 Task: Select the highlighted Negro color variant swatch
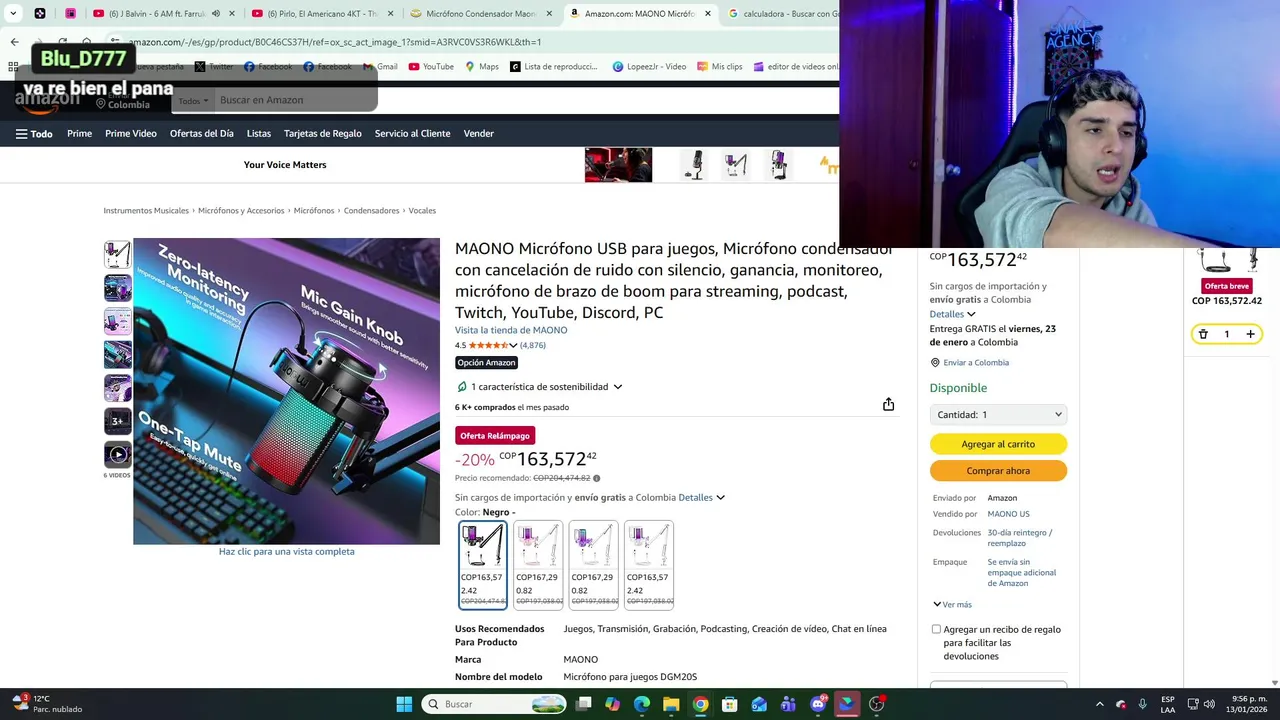tap(482, 565)
